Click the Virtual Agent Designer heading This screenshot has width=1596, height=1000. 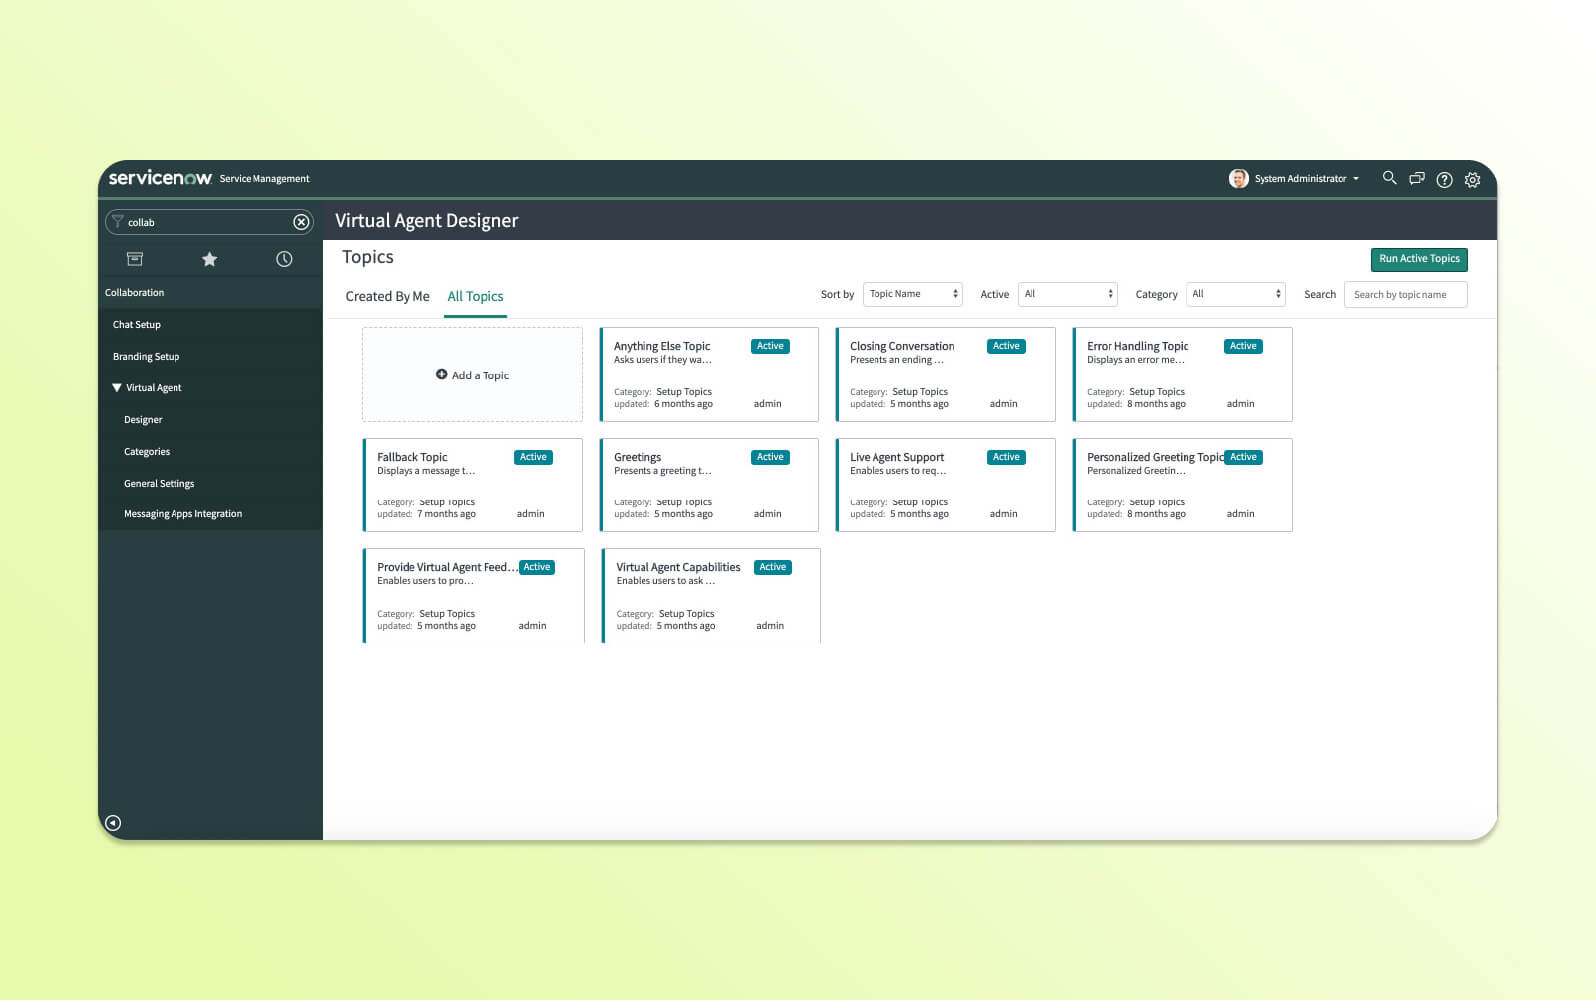click(426, 221)
